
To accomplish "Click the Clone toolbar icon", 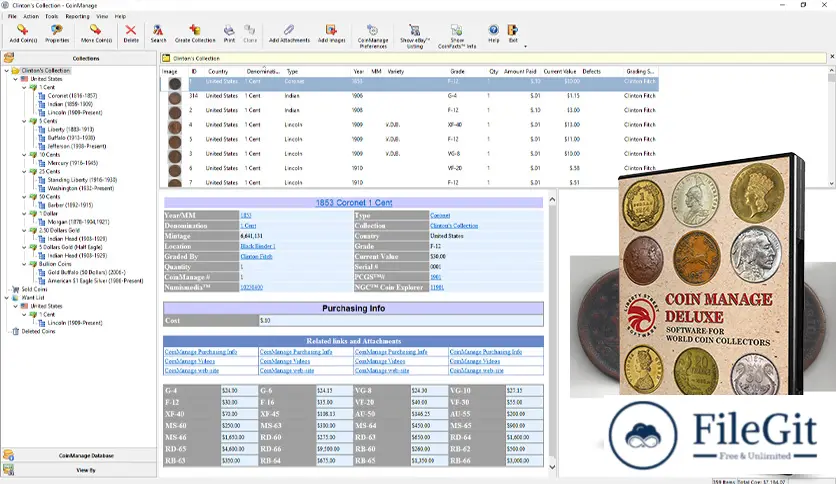I will pos(250,30).
